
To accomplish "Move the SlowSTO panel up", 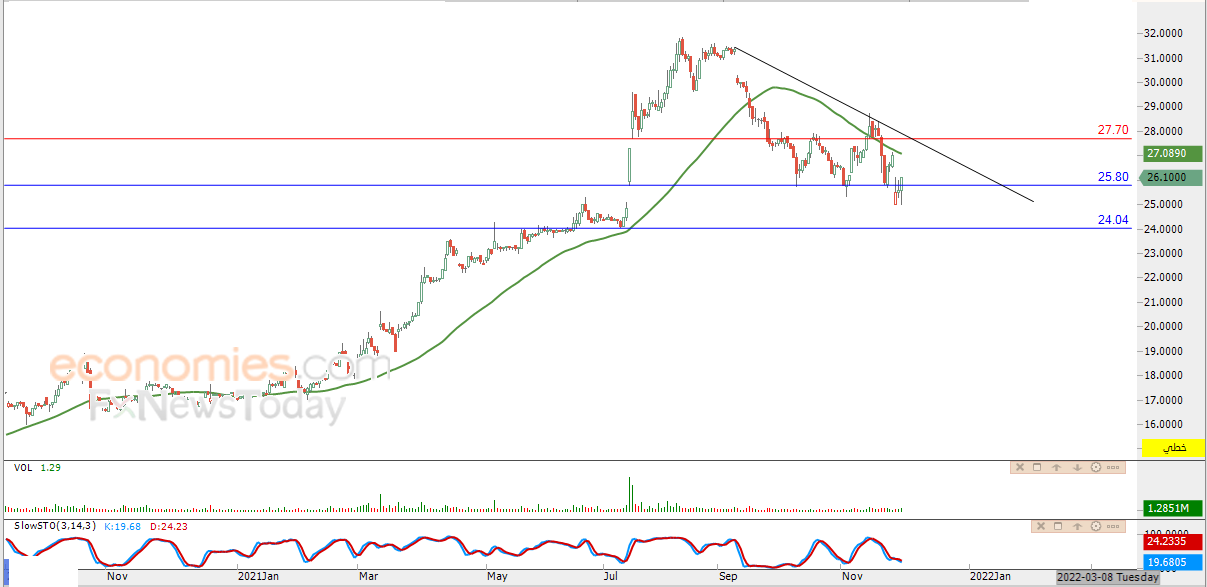I will point(1077,526).
